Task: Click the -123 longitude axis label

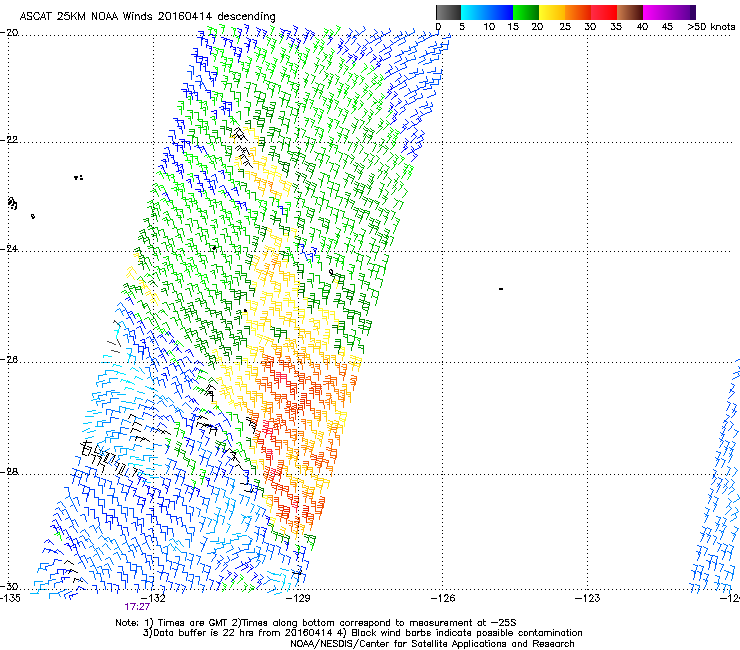Action: (588, 598)
